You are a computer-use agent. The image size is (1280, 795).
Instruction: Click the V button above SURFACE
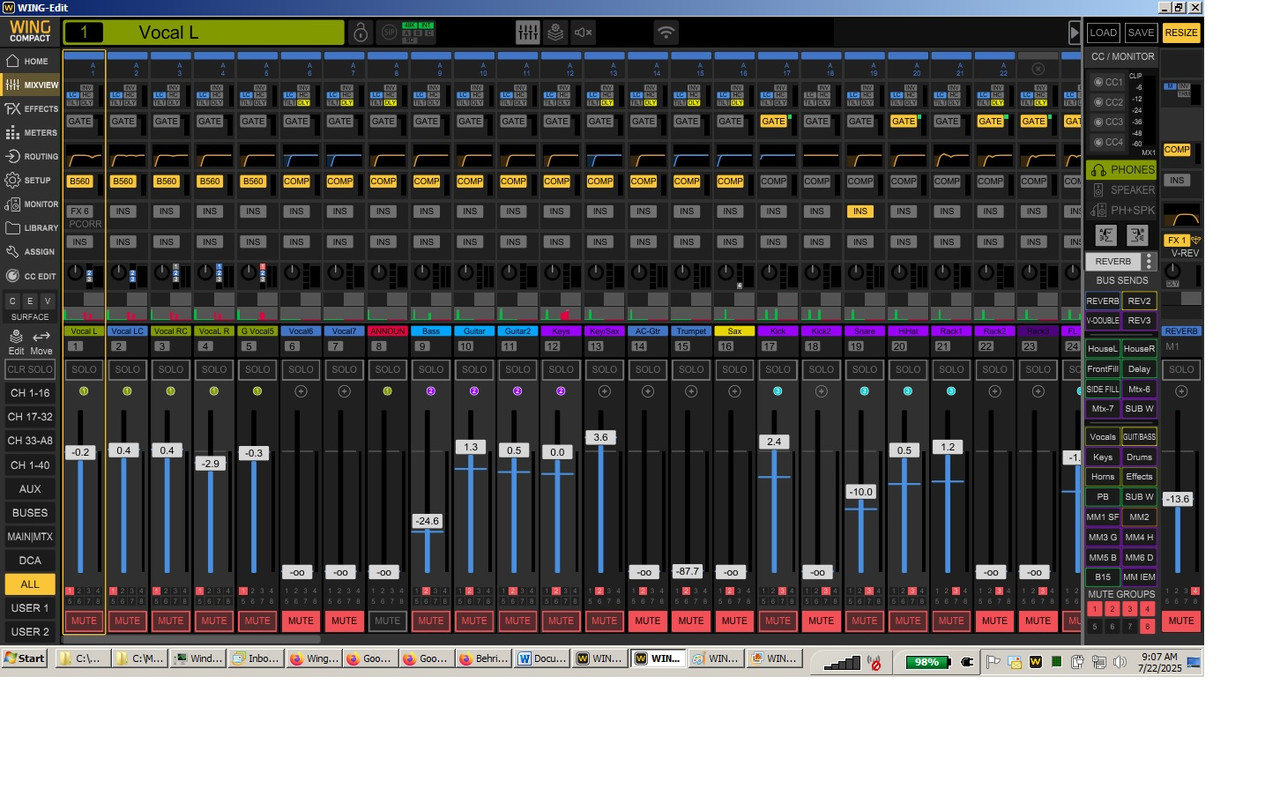point(46,301)
